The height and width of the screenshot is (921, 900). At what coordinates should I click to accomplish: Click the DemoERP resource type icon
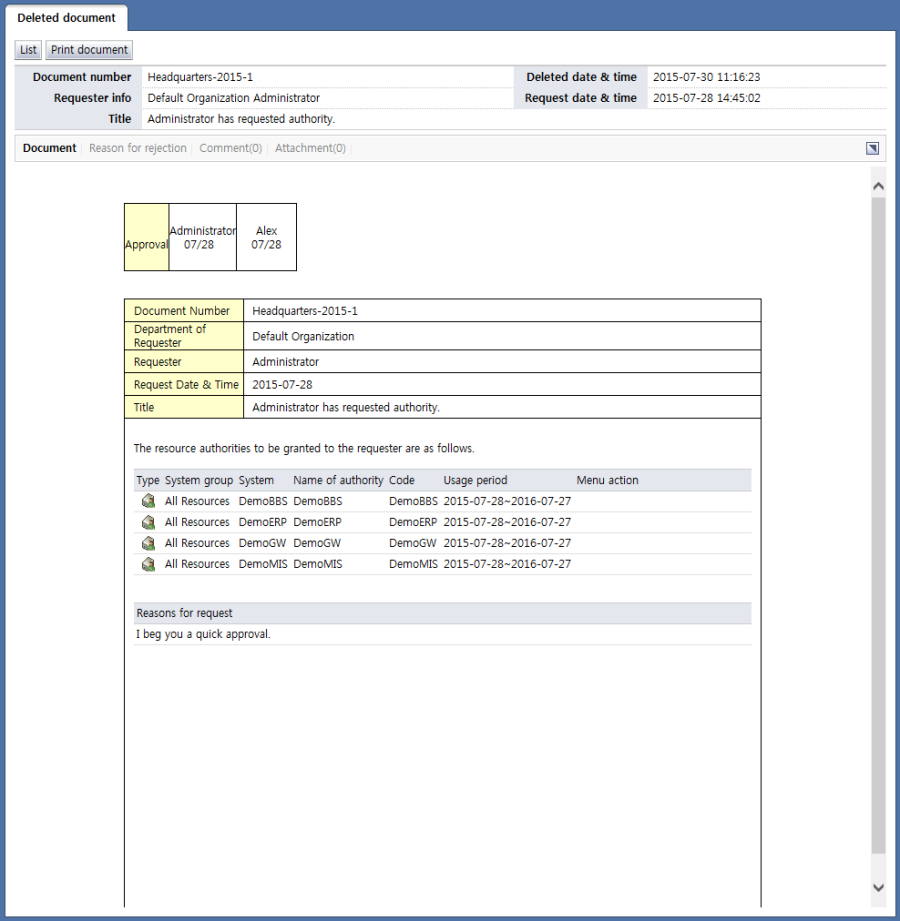[148, 522]
